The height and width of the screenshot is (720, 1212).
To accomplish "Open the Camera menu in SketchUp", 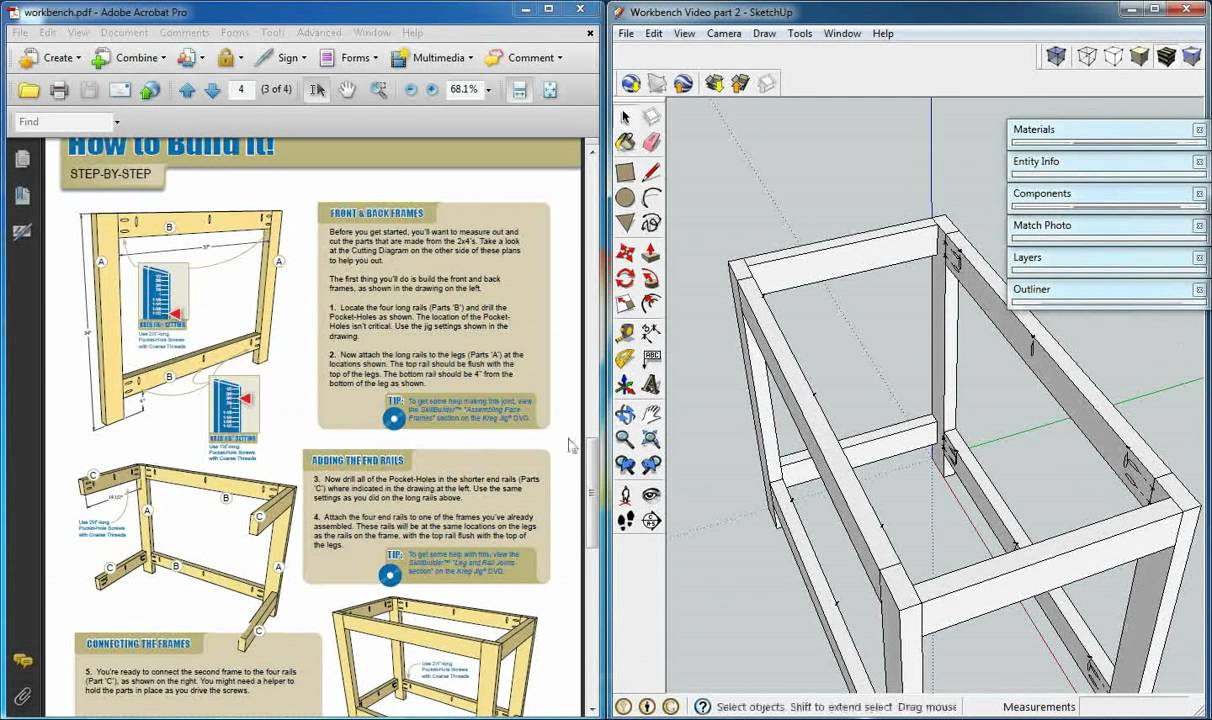I will click(x=724, y=33).
